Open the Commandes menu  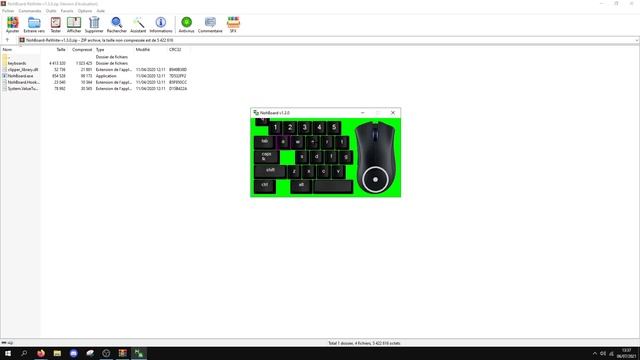coord(30,11)
